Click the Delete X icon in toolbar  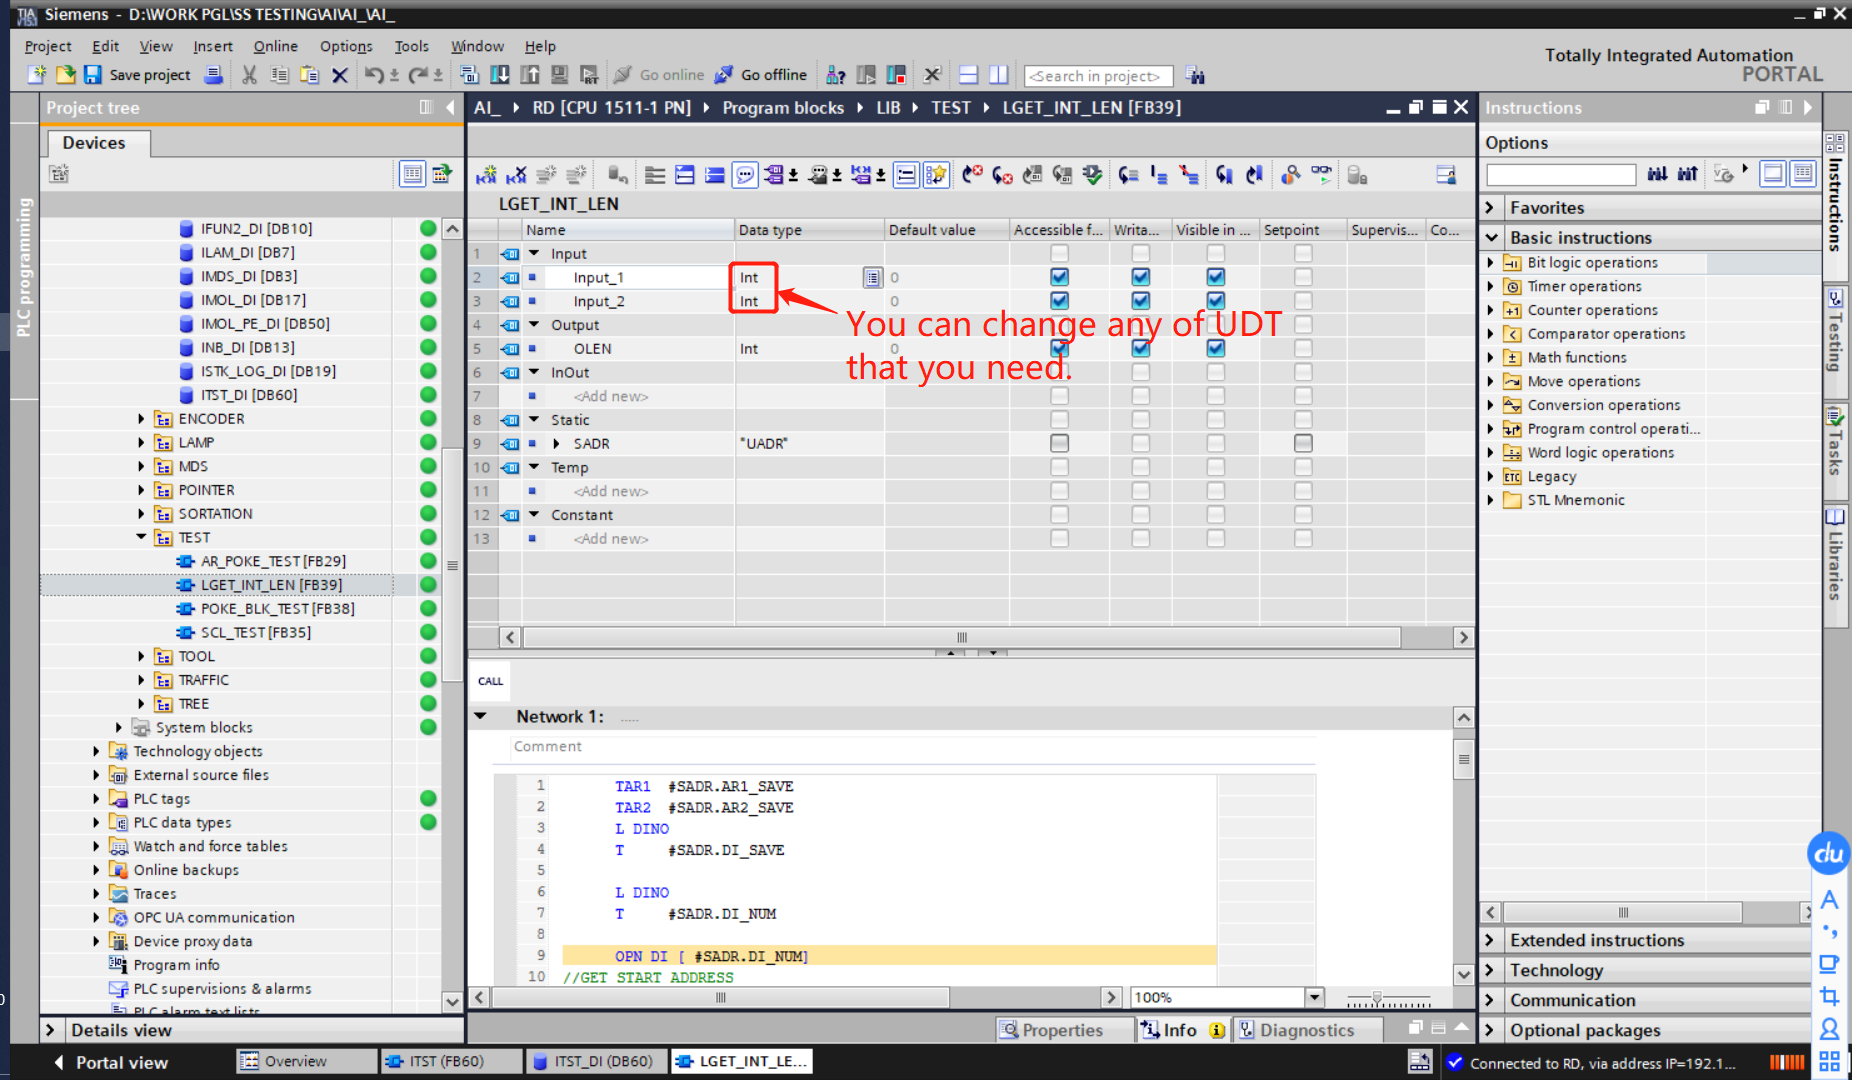tap(340, 75)
